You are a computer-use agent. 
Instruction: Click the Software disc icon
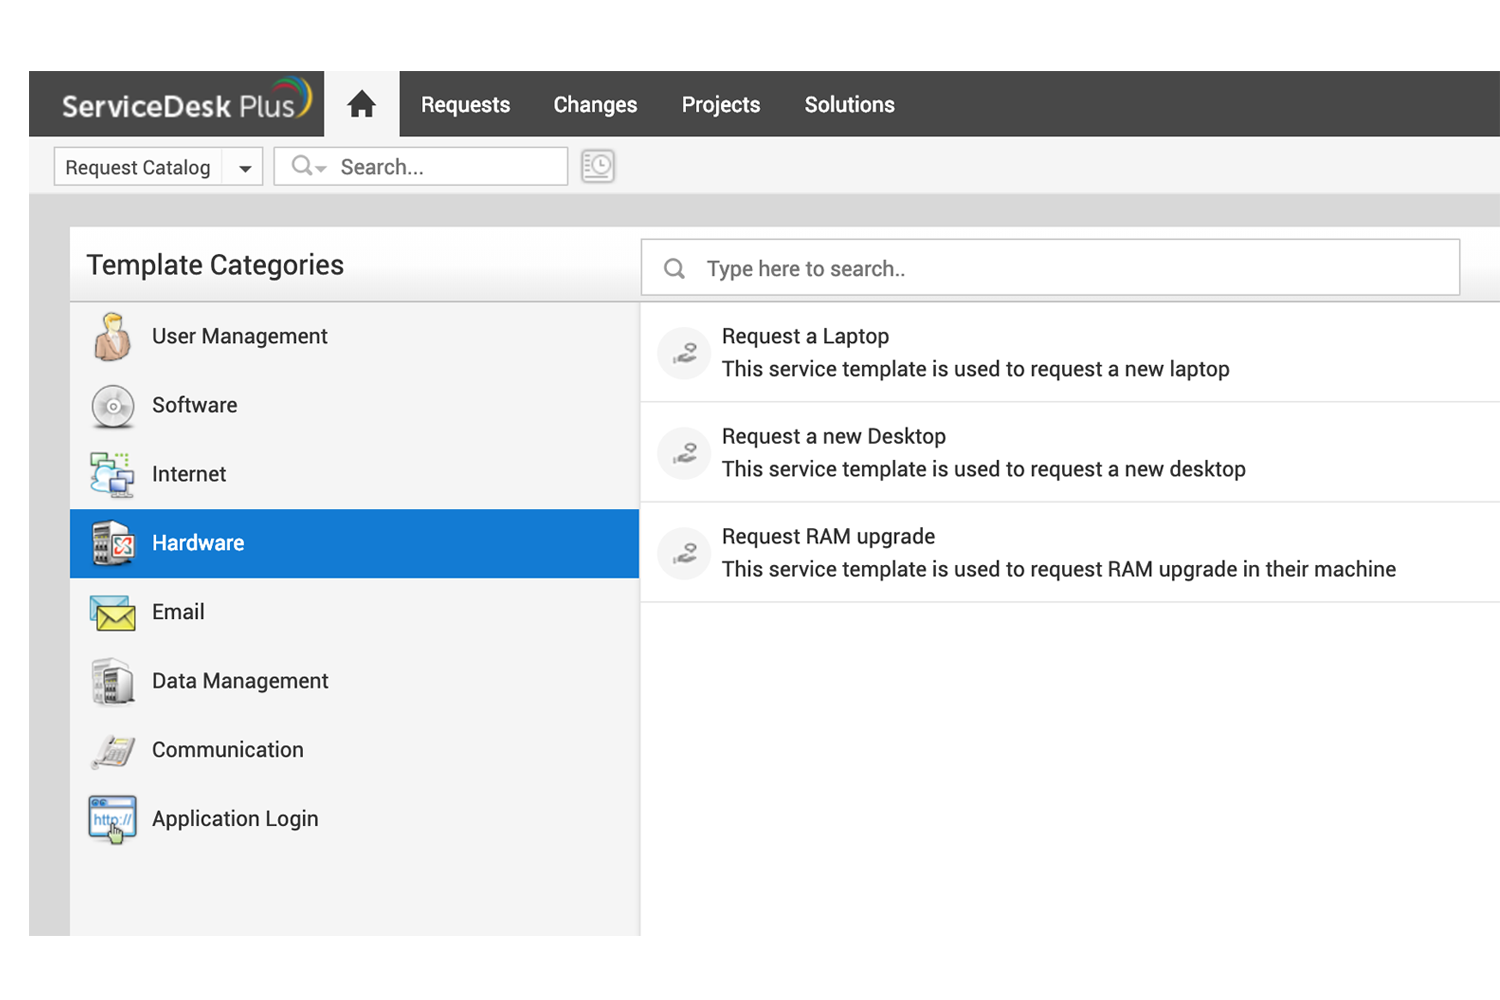[113, 406]
